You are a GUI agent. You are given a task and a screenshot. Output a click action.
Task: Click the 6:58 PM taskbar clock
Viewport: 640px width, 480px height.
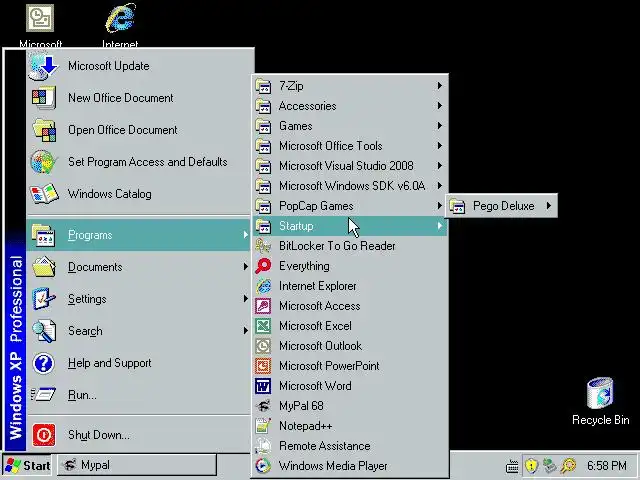(607, 465)
